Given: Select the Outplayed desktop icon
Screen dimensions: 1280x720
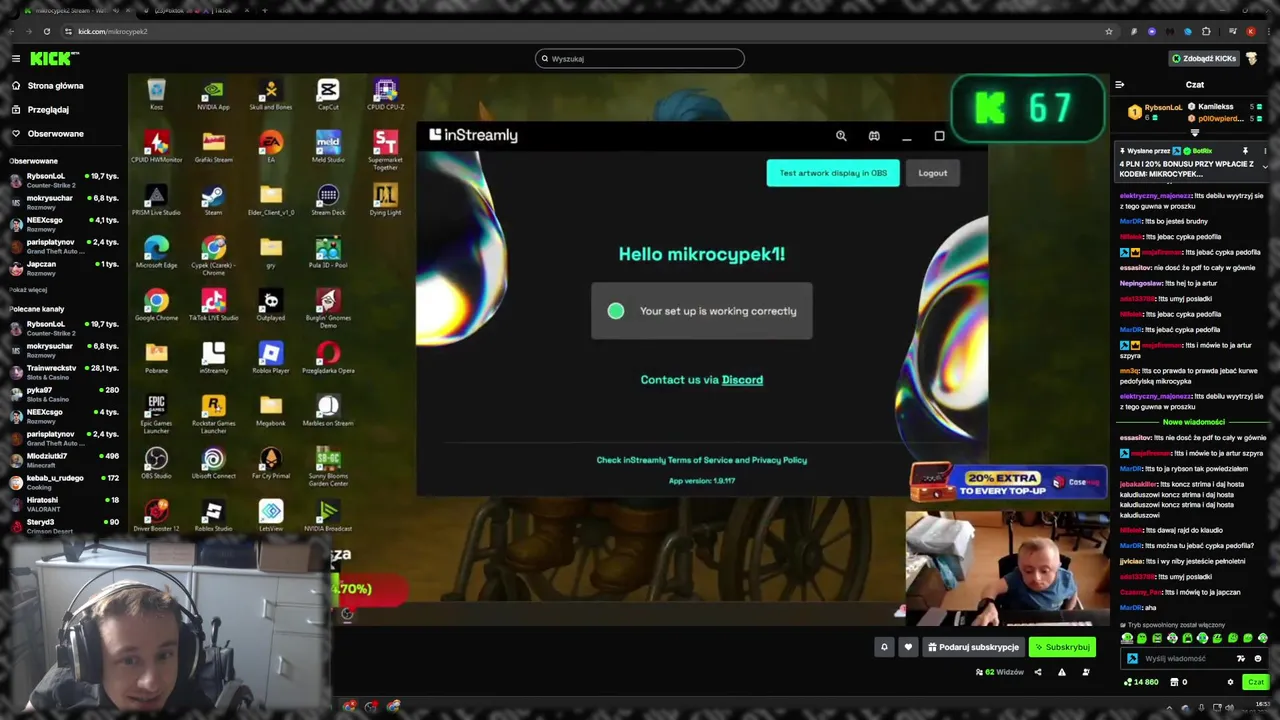Looking at the screenshot, I should click(x=271, y=305).
